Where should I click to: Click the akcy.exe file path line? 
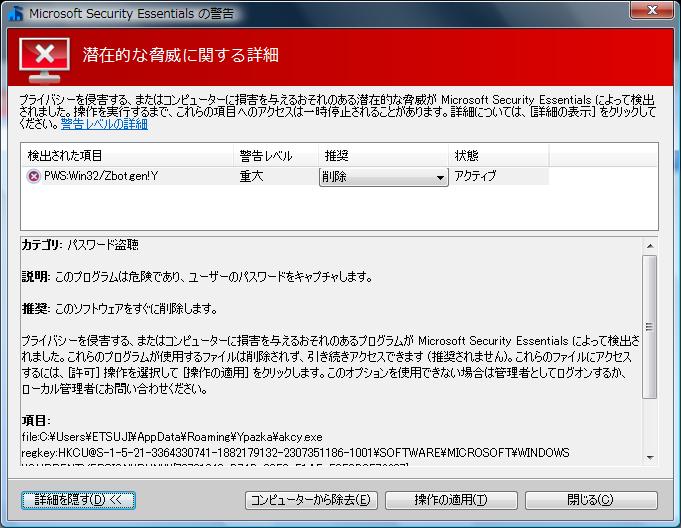pyautogui.click(x=172, y=437)
